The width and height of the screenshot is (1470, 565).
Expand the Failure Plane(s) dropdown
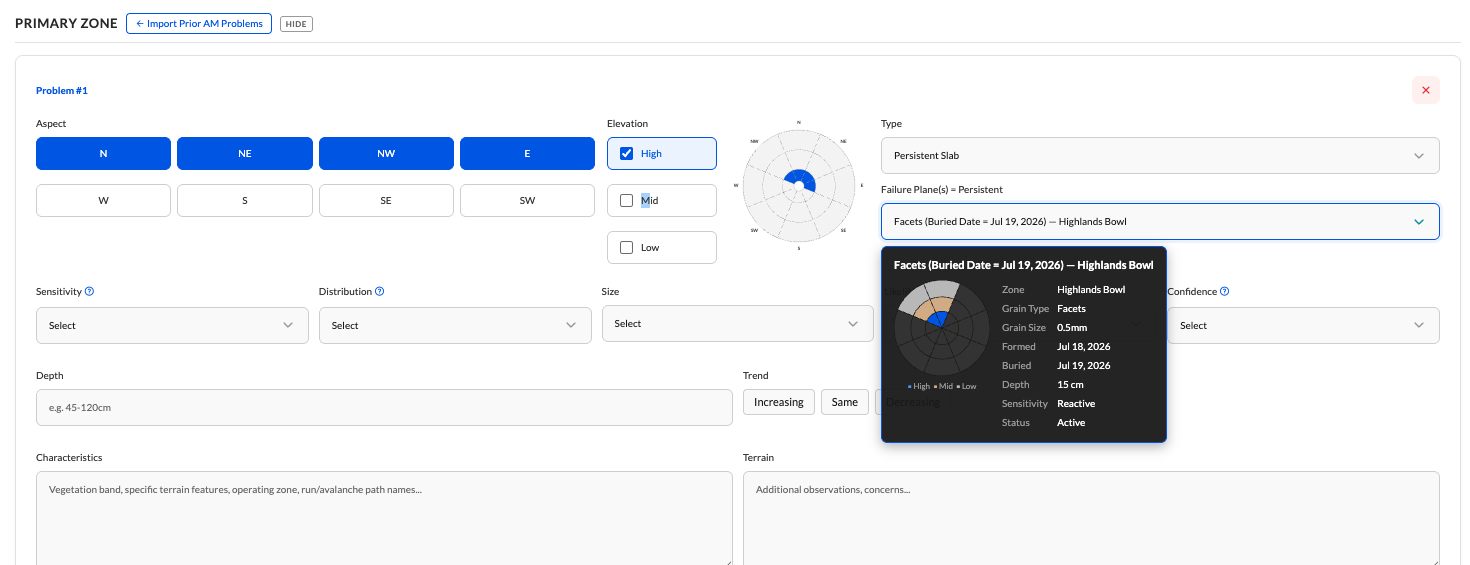tap(1160, 222)
